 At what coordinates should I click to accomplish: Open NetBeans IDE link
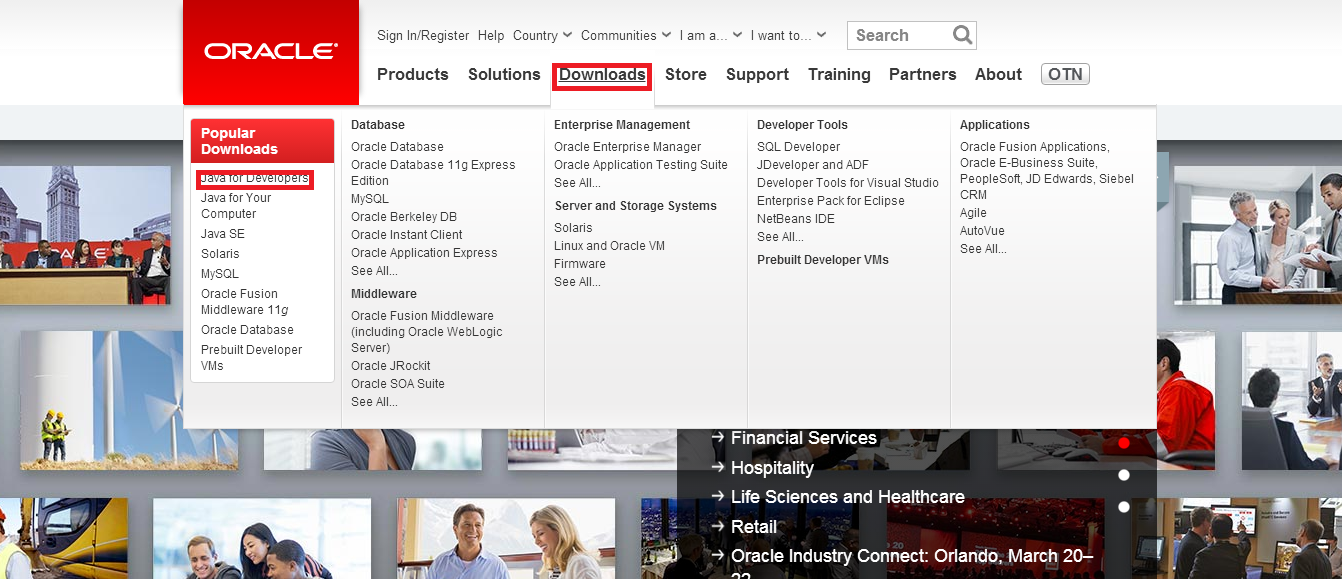(796, 219)
